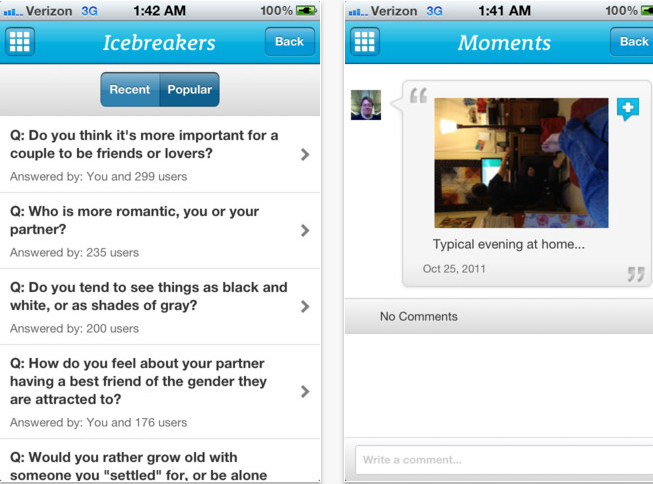Viewport: 653px width, 484px height.
Task: Tap the battery icon in the Icebreakers status bar
Action: click(306, 10)
